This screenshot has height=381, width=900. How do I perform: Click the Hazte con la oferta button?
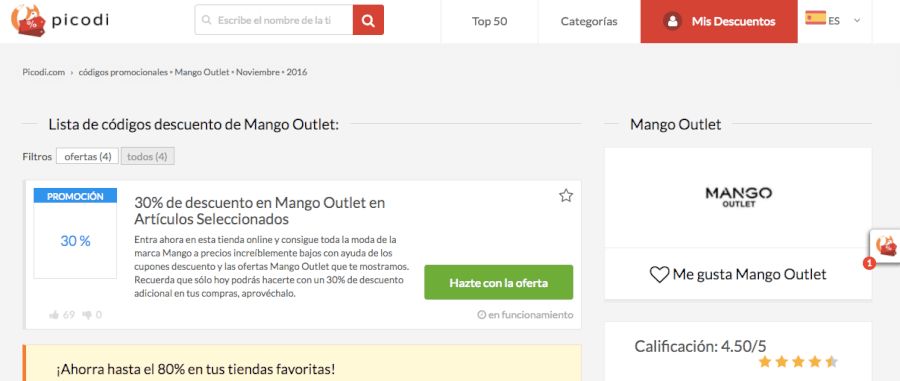click(x=499, y=282)
